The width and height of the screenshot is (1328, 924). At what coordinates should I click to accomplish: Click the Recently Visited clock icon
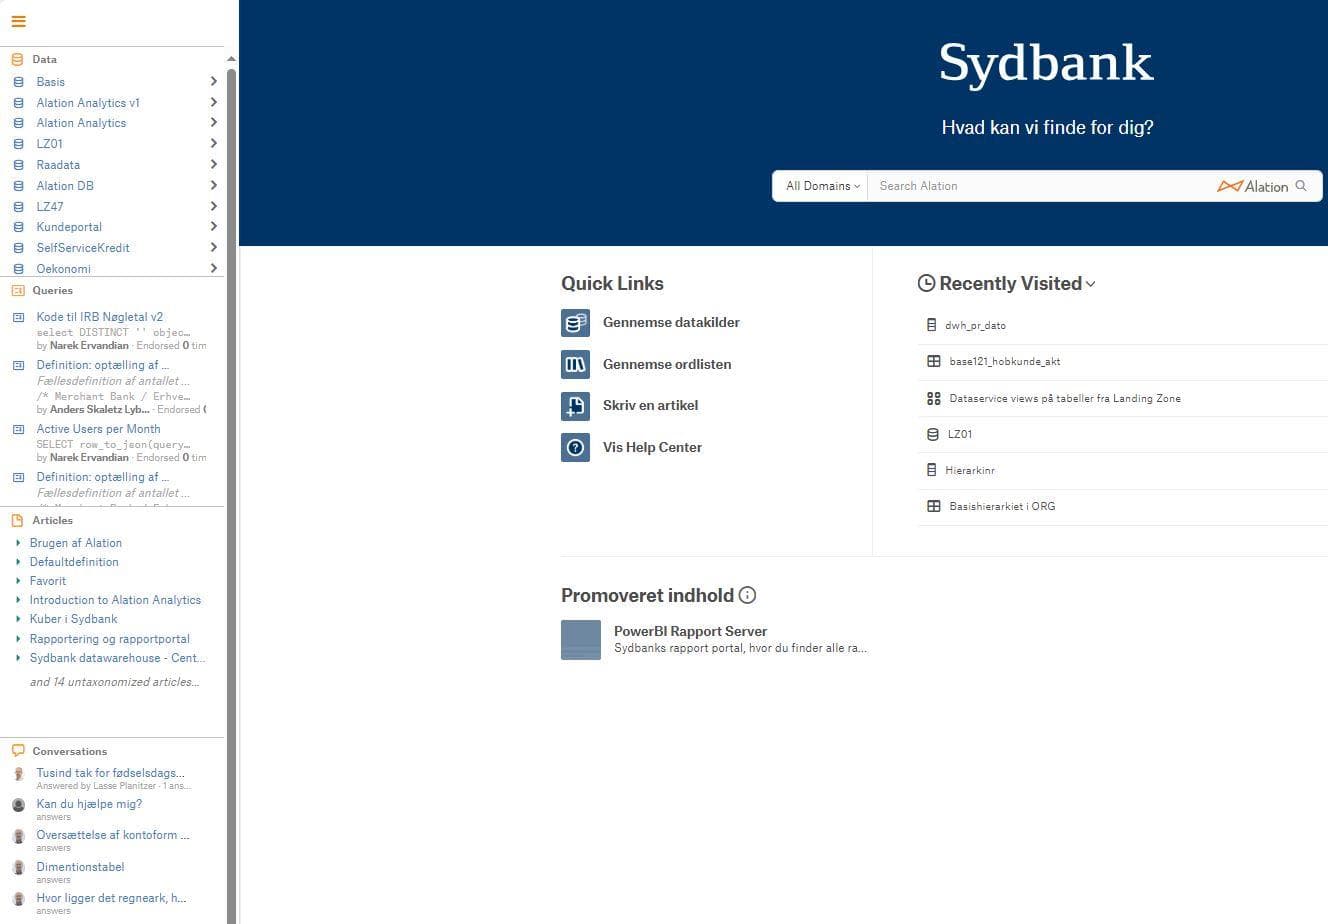(926, 284)
